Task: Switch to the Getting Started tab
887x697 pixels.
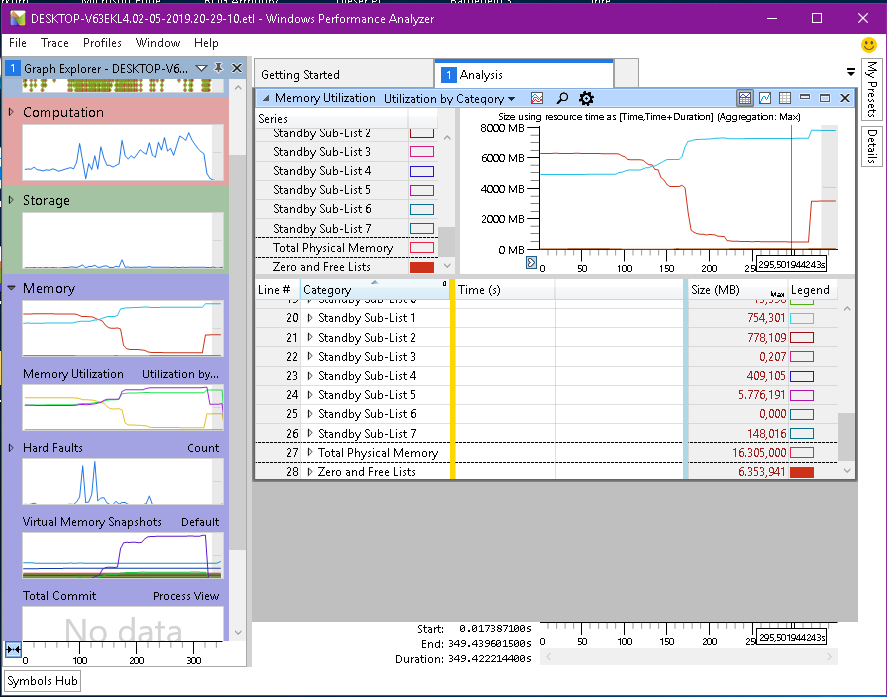Action: click(x=300, y=75)
